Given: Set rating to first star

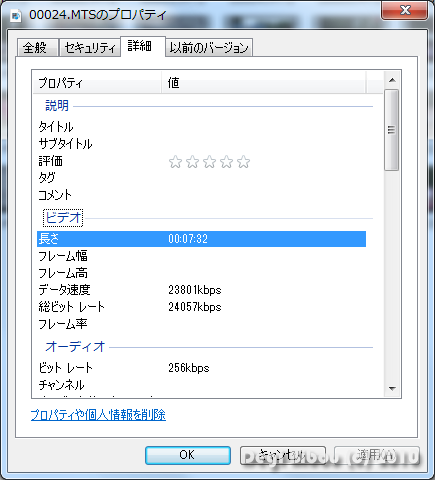Looking at the screenshot, I should [175, 162].
